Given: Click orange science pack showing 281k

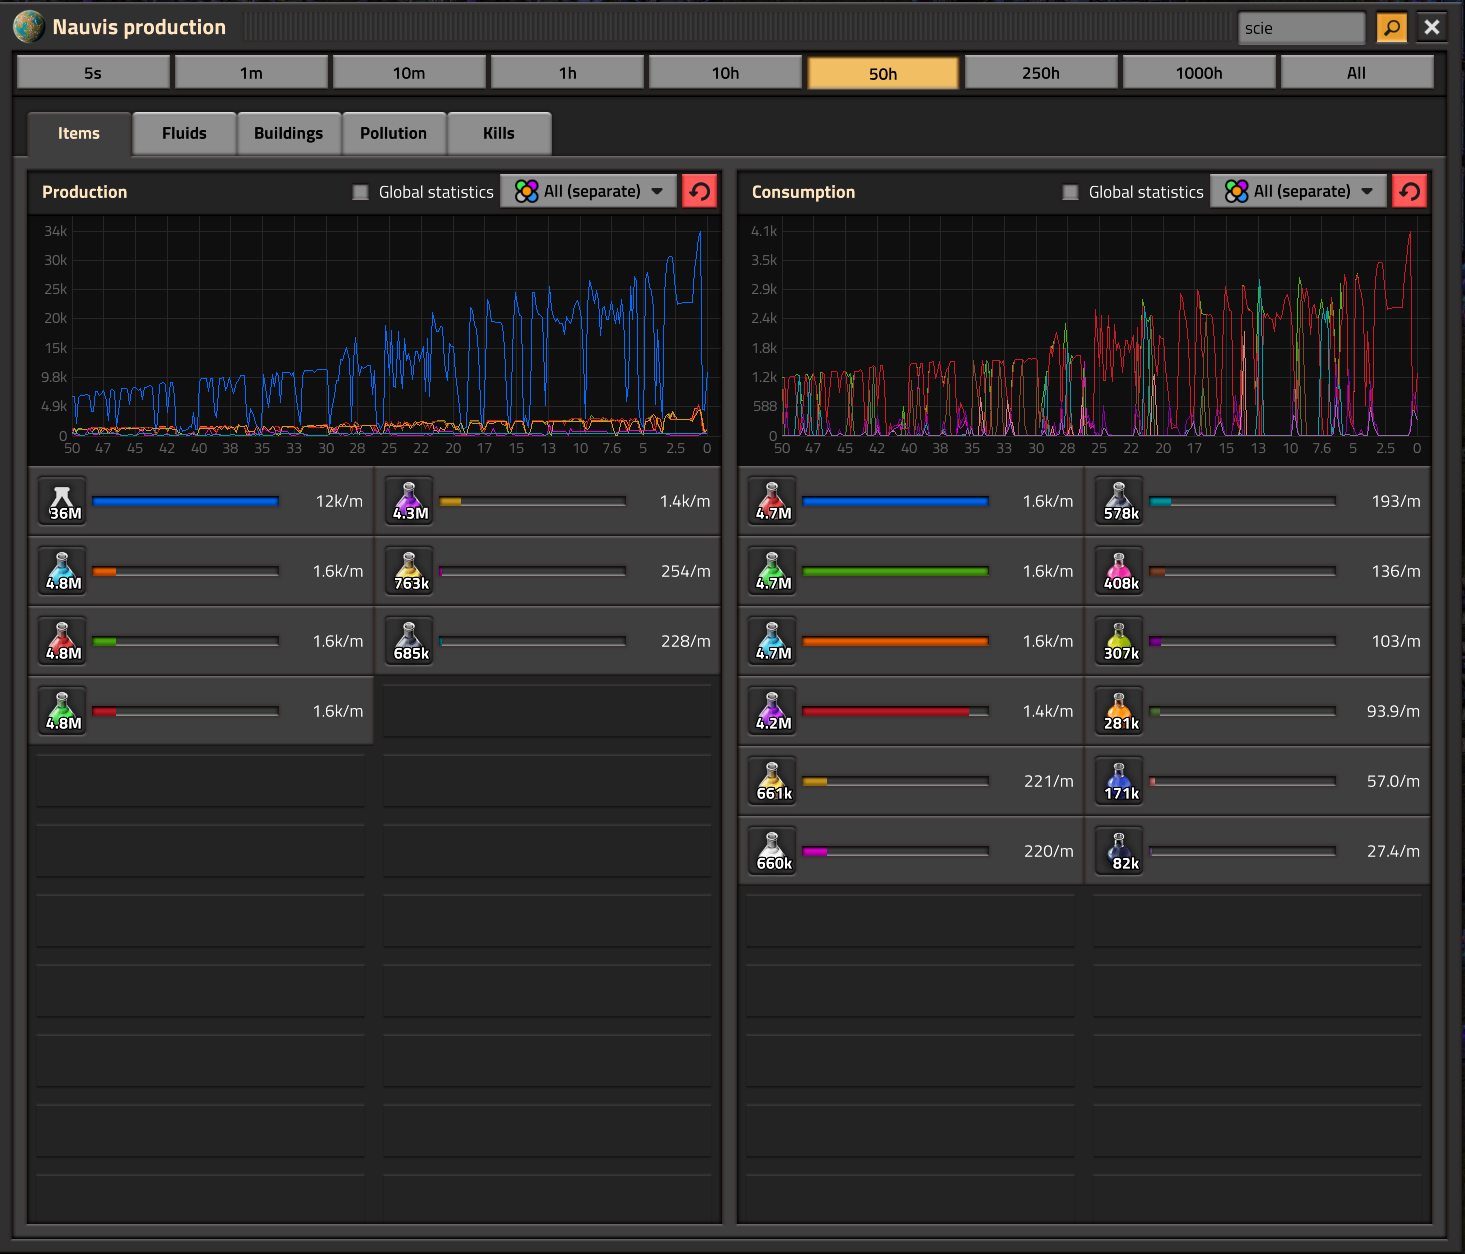Looking at the screenshot, I should coord(1119,710).
